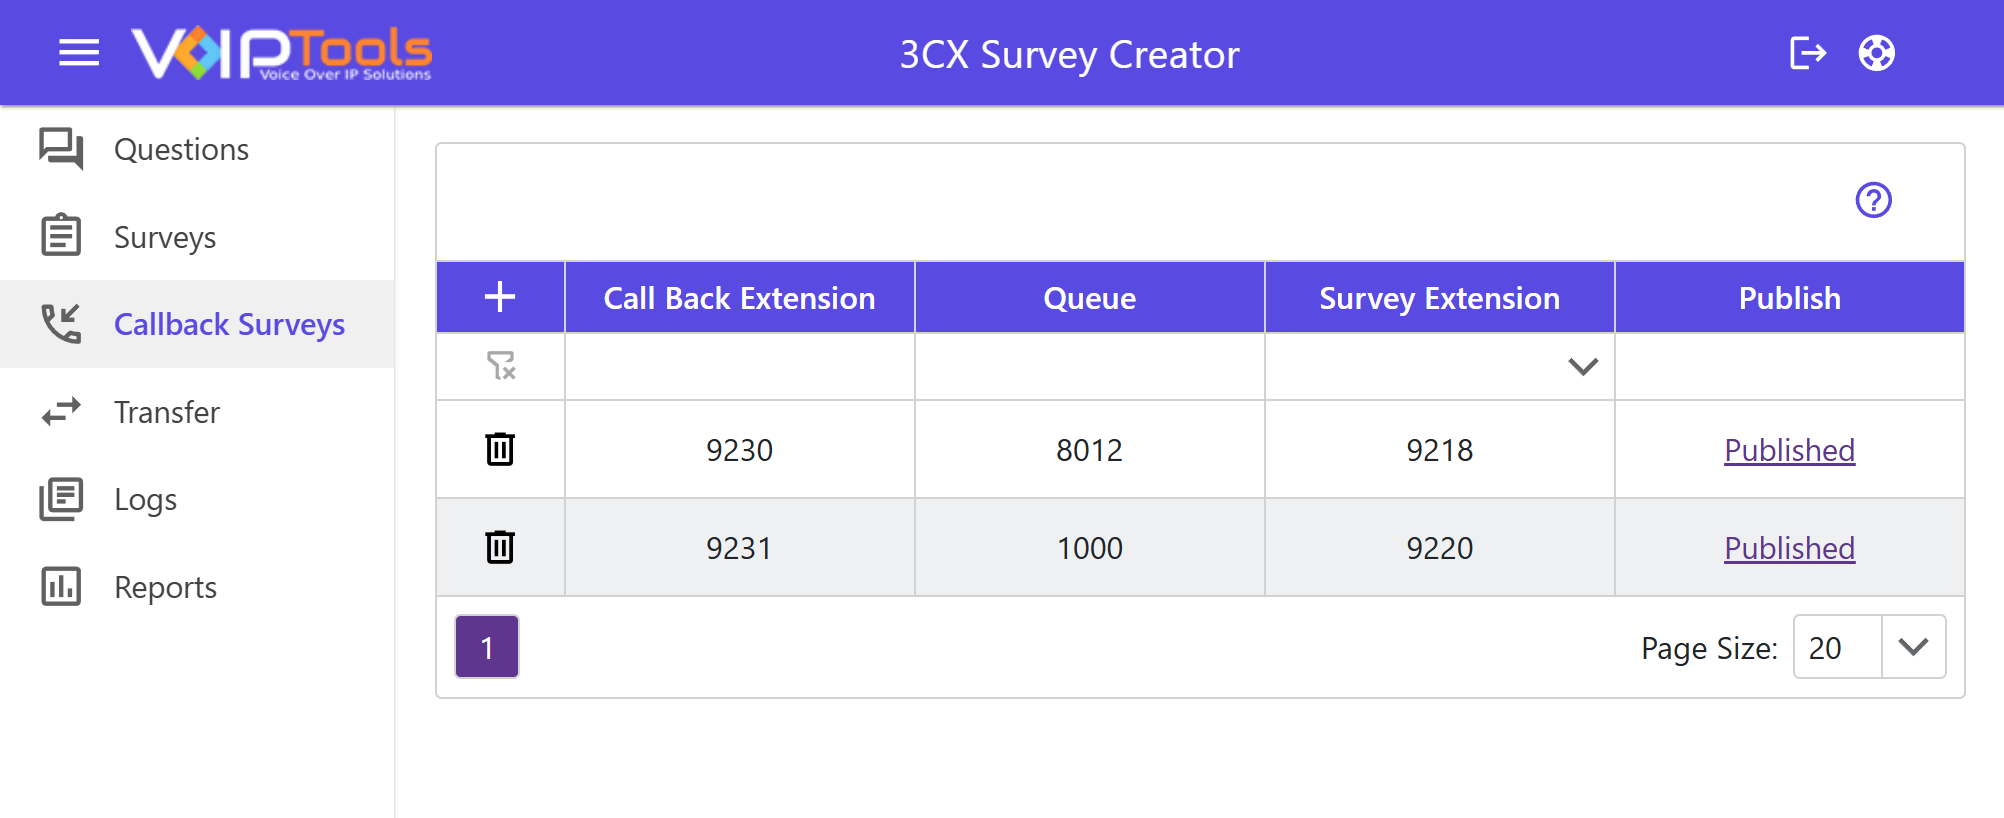
Task: Select call back extension cell 9231
Action: click(x=740, y=548)
